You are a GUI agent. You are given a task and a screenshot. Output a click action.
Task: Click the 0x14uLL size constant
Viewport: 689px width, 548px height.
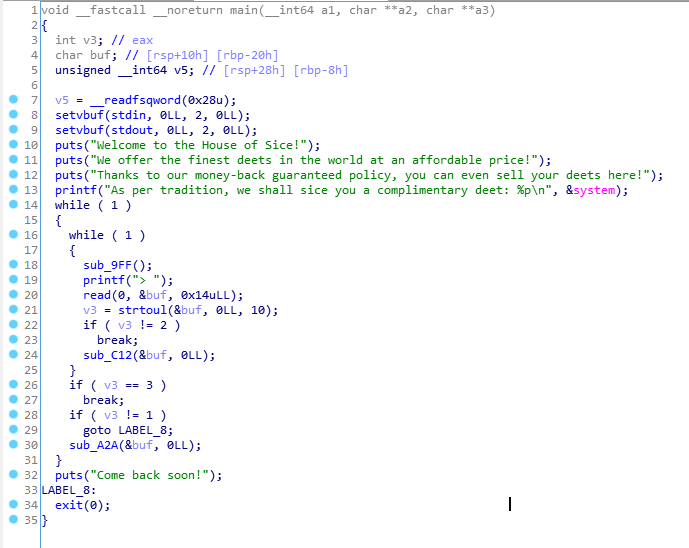tap(209, 295)
